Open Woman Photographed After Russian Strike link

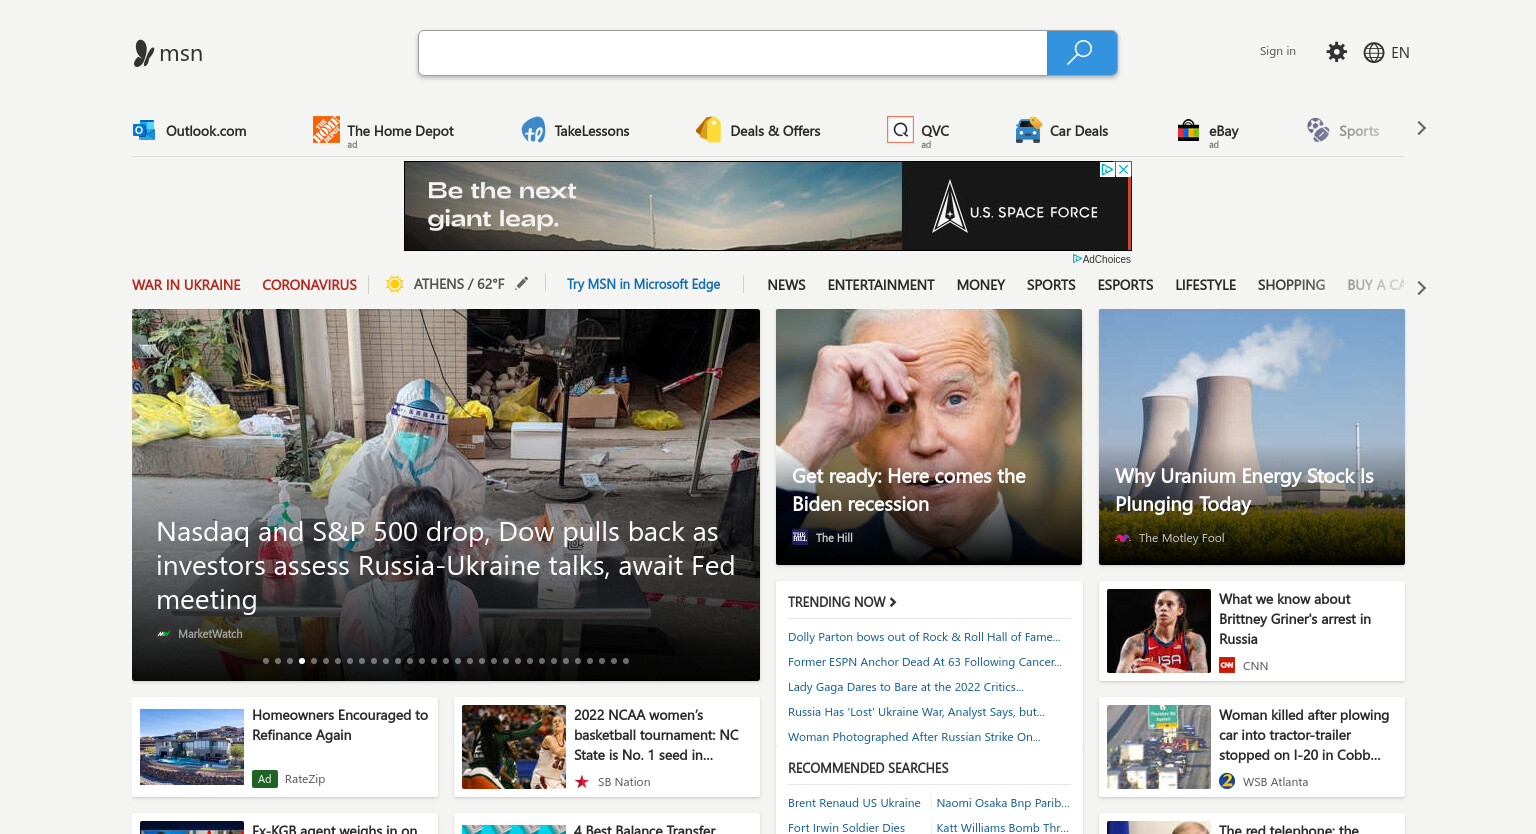[914, 737]
